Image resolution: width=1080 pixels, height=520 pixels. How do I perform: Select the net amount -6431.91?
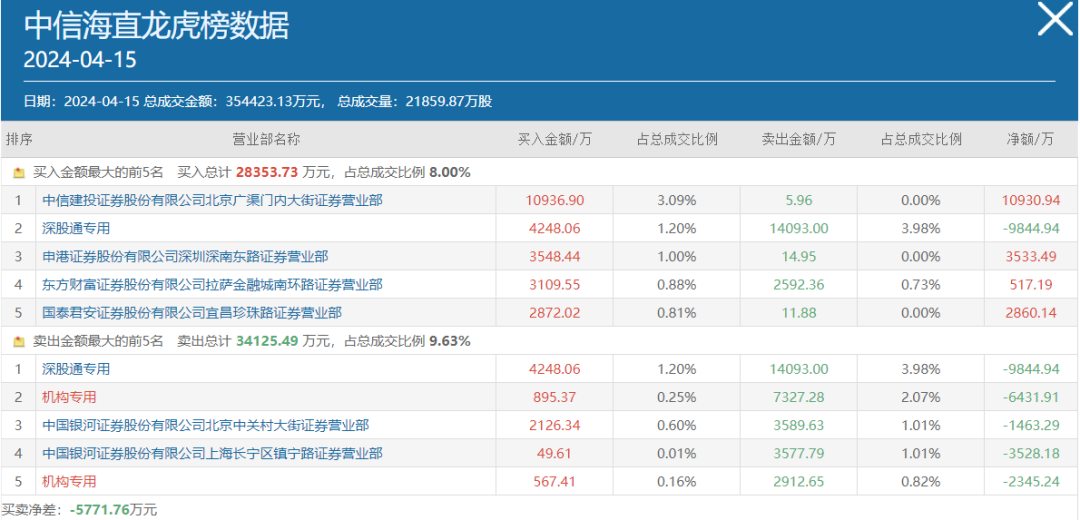[x=1030, y=397]
